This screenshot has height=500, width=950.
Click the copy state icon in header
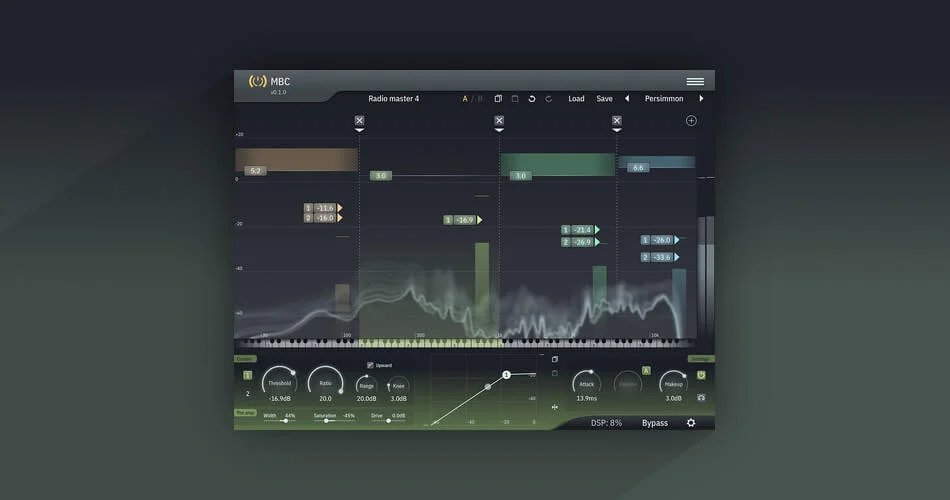[498, 99]
